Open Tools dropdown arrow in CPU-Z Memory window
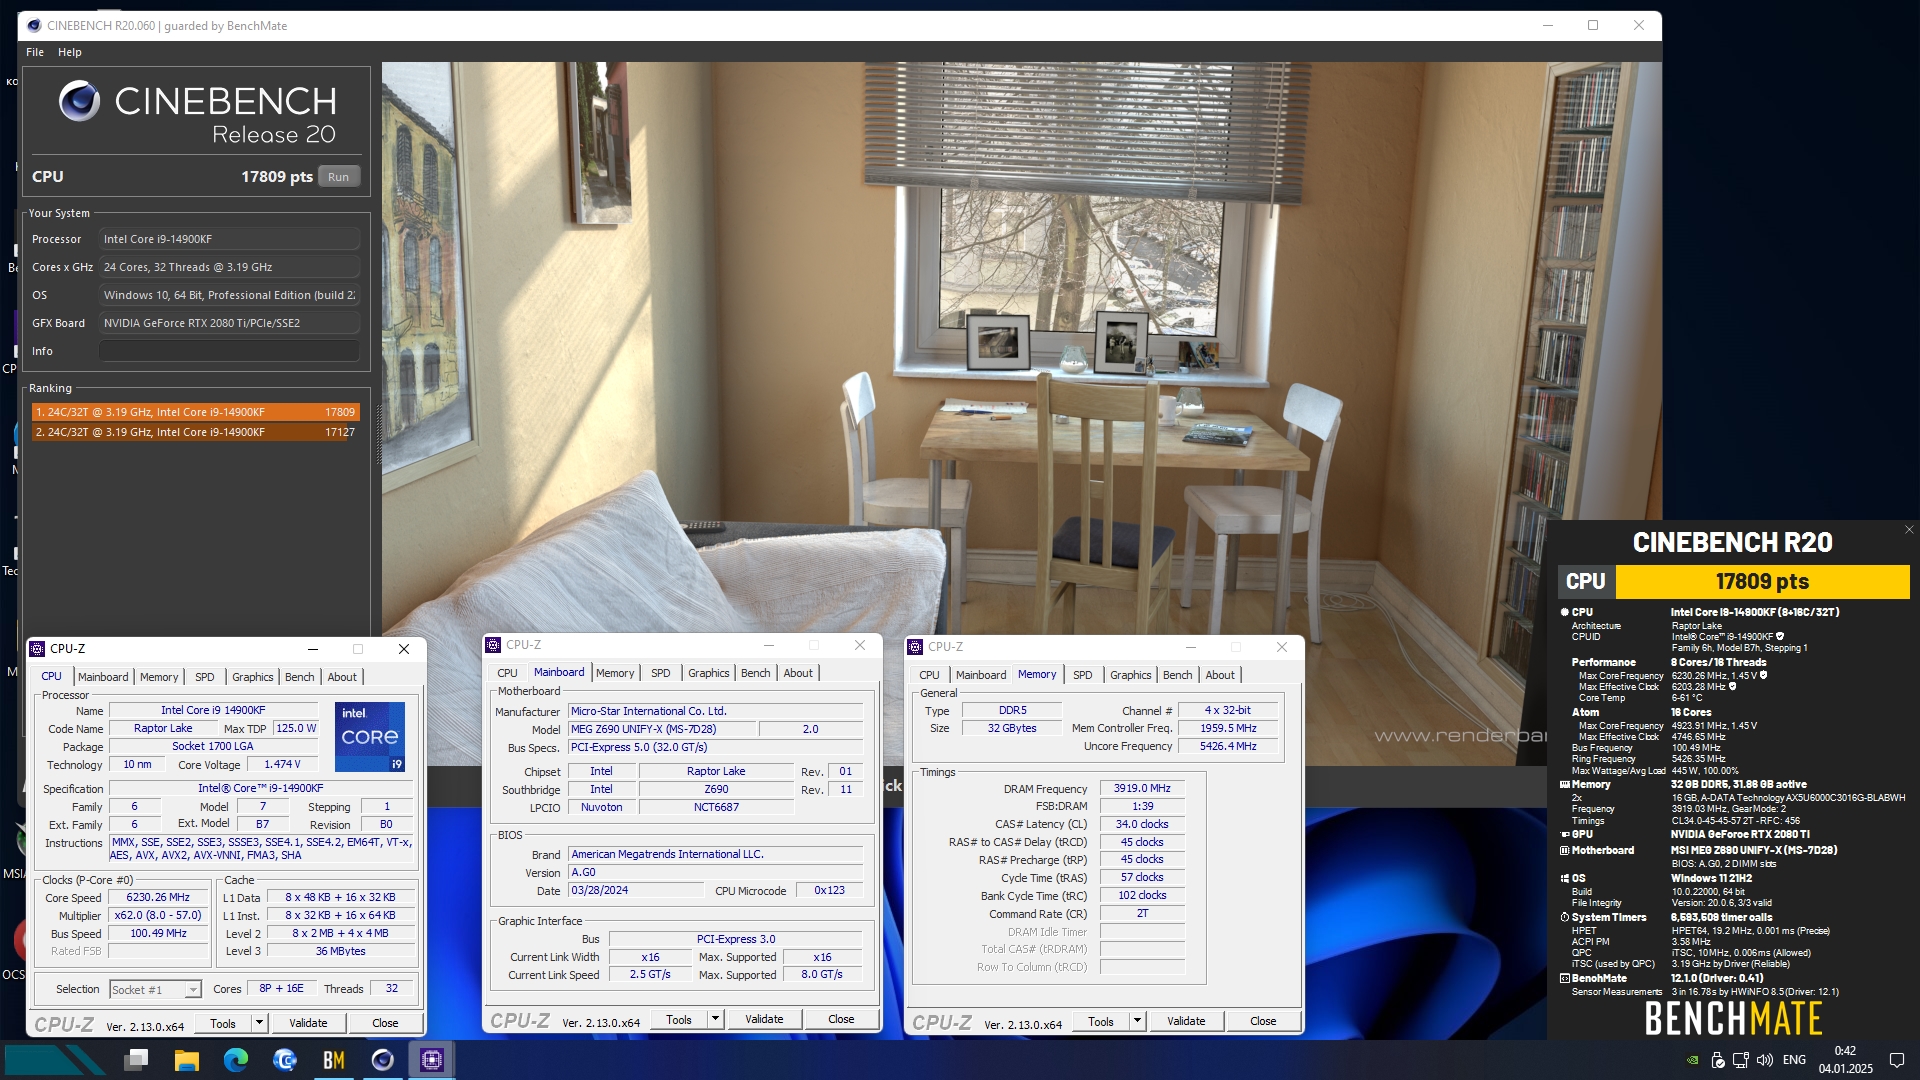 coord(1137,1021)
